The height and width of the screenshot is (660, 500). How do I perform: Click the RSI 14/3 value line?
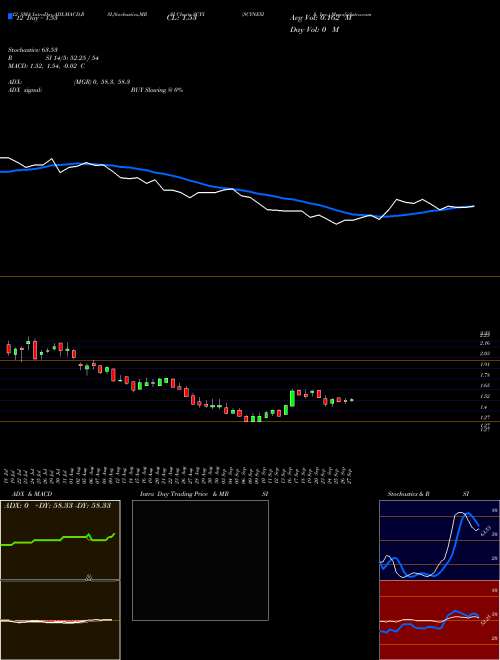click(x=53, y=58)
